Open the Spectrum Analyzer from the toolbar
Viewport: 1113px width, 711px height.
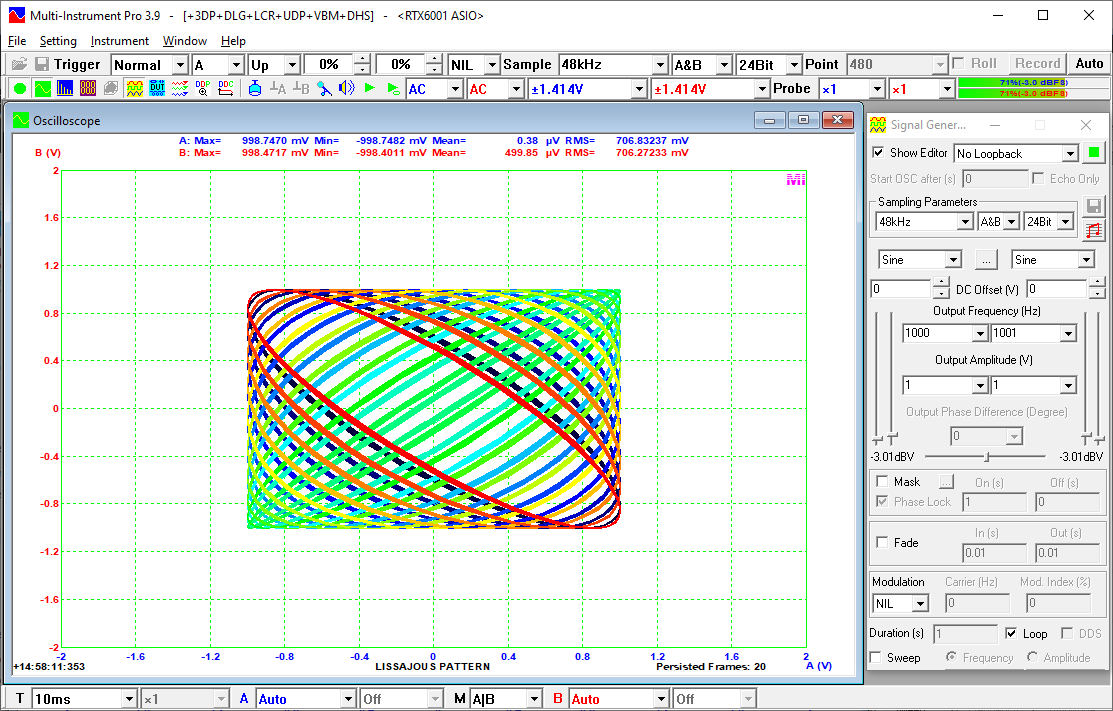click(x=65, y=88)
